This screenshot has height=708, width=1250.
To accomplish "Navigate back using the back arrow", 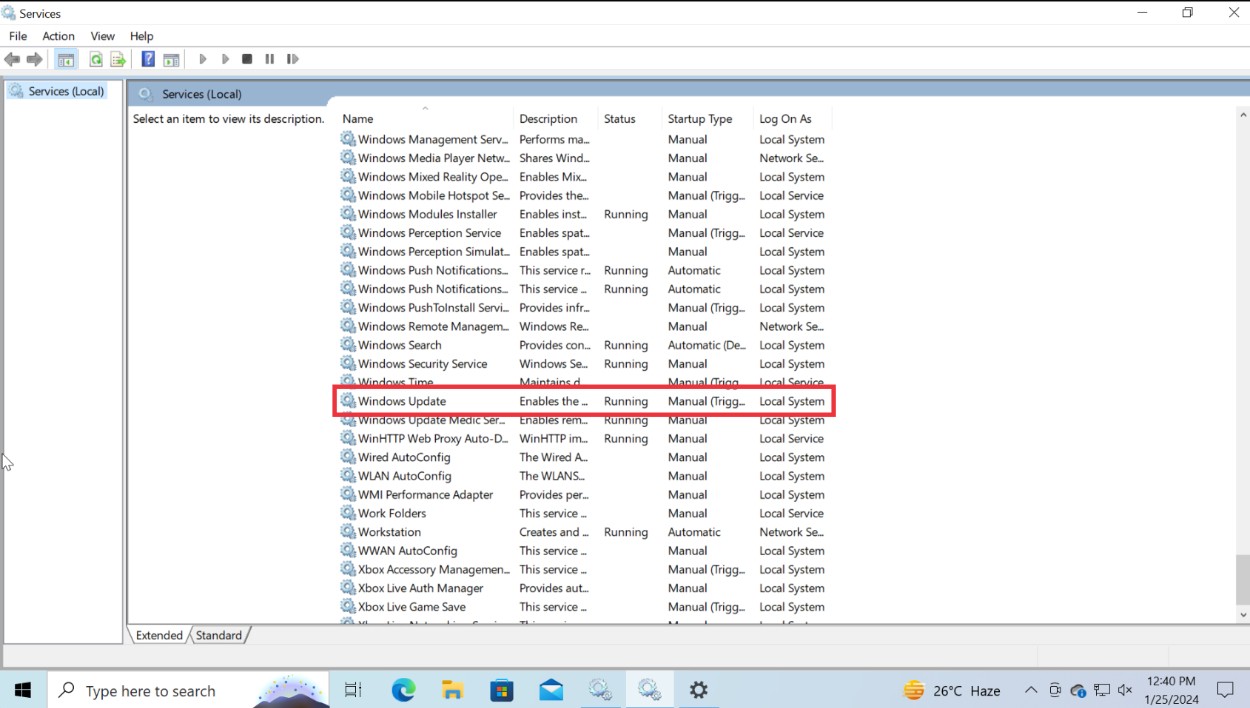I will pyautogui.click(x=12, y=59).
